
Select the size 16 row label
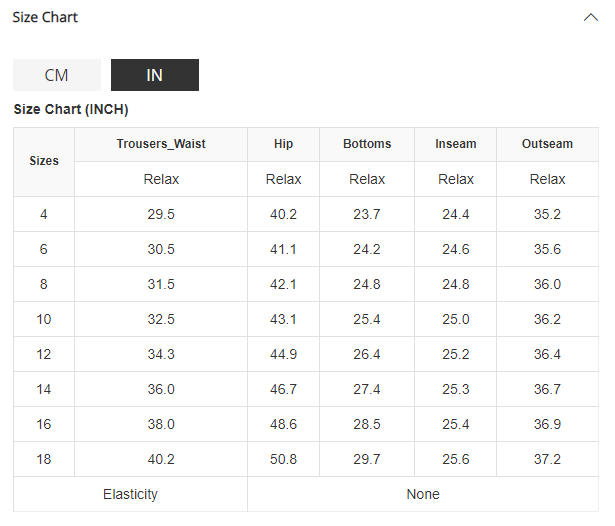[44, 424]
